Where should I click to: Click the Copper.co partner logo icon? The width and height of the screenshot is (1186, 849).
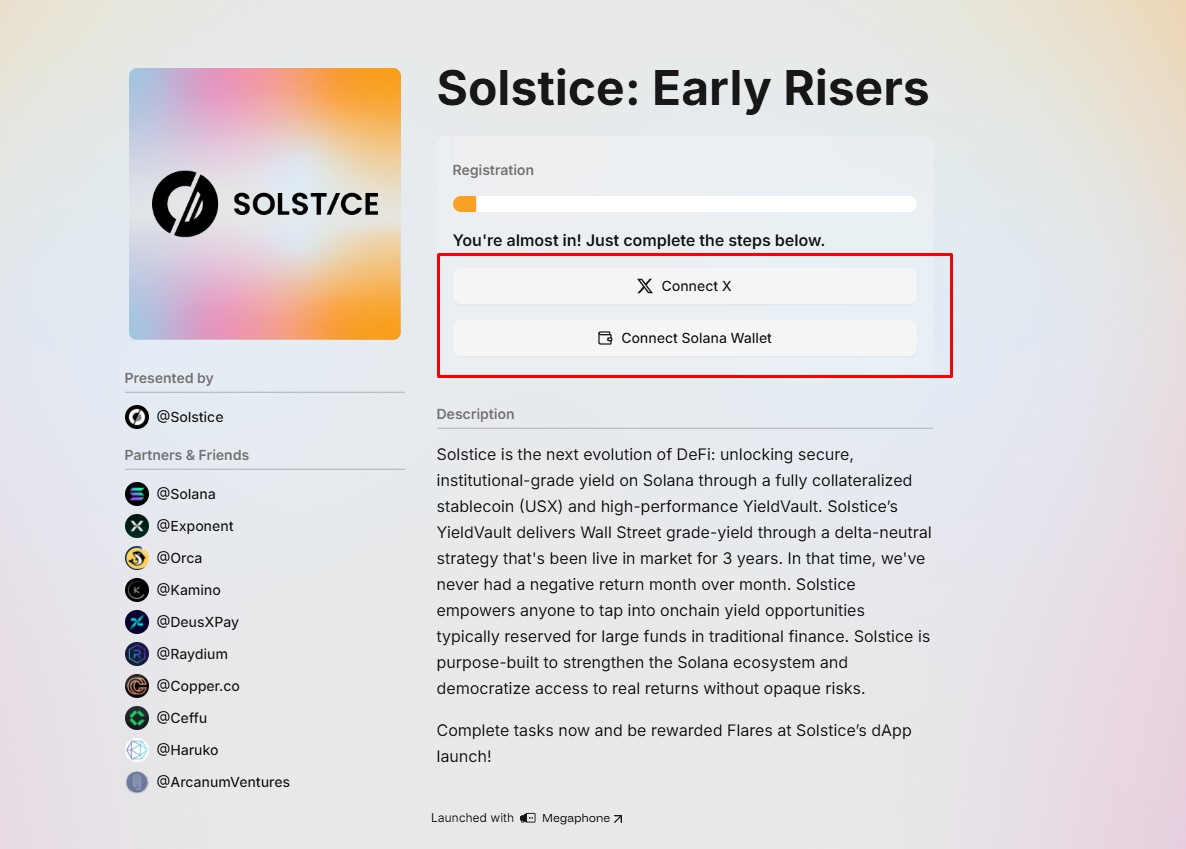(x=137, y=686)
